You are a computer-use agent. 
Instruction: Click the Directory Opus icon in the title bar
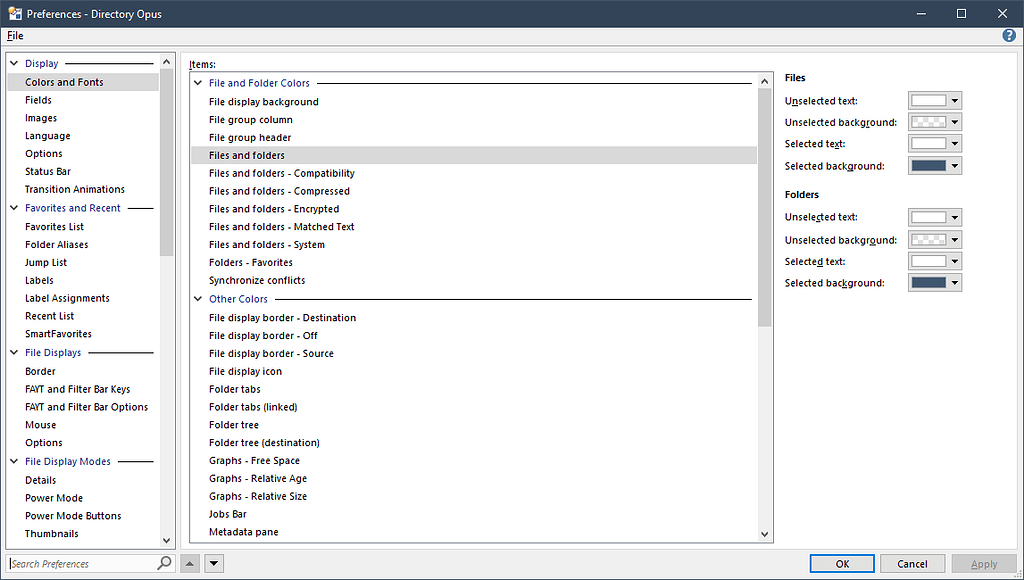point(14,13)
